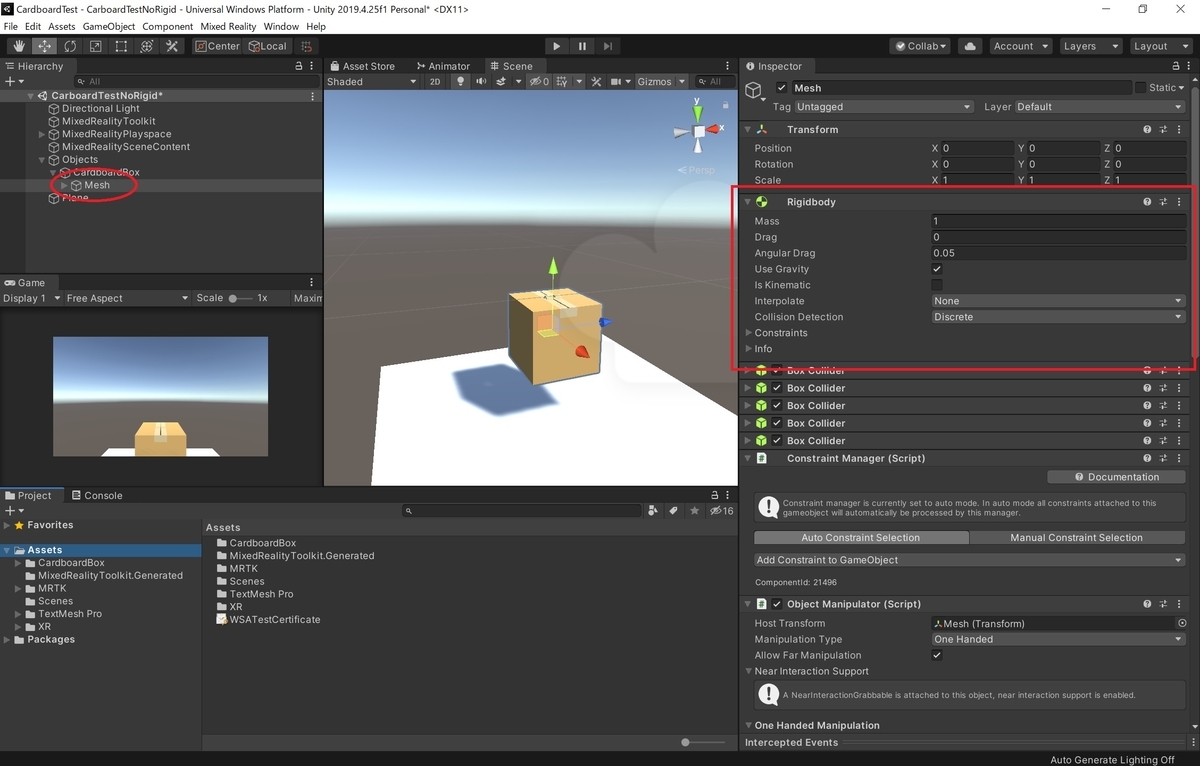Open Tag dropdown showing Untagged
The image size is (1200, 766).
click(884, 107)
